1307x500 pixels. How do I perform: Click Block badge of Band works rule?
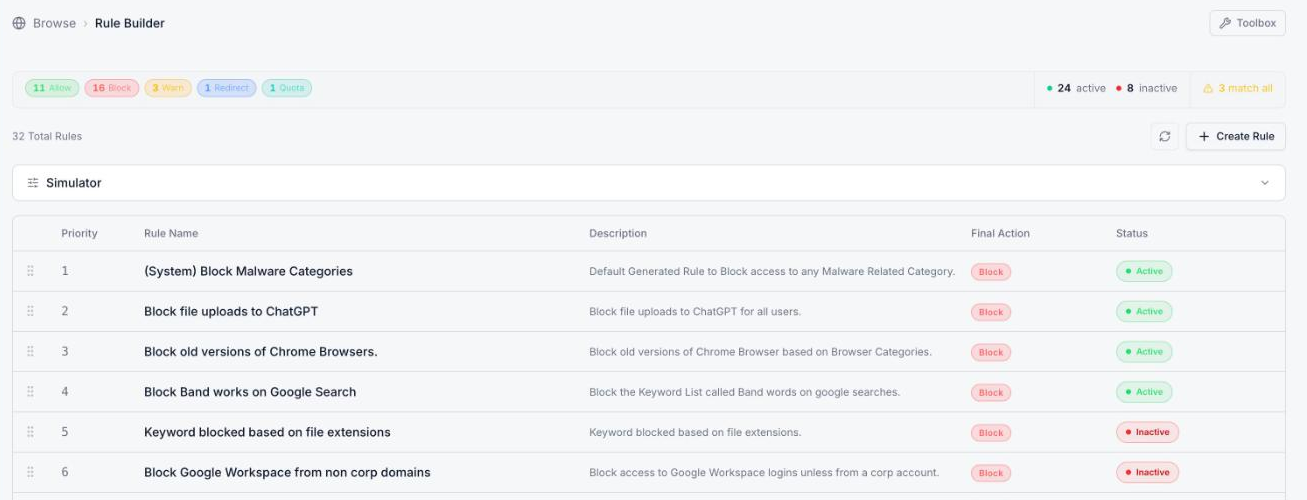991,393
